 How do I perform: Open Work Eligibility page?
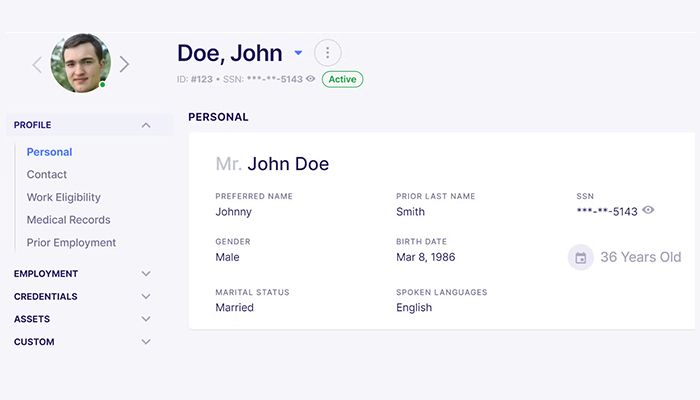click(63, 197)
